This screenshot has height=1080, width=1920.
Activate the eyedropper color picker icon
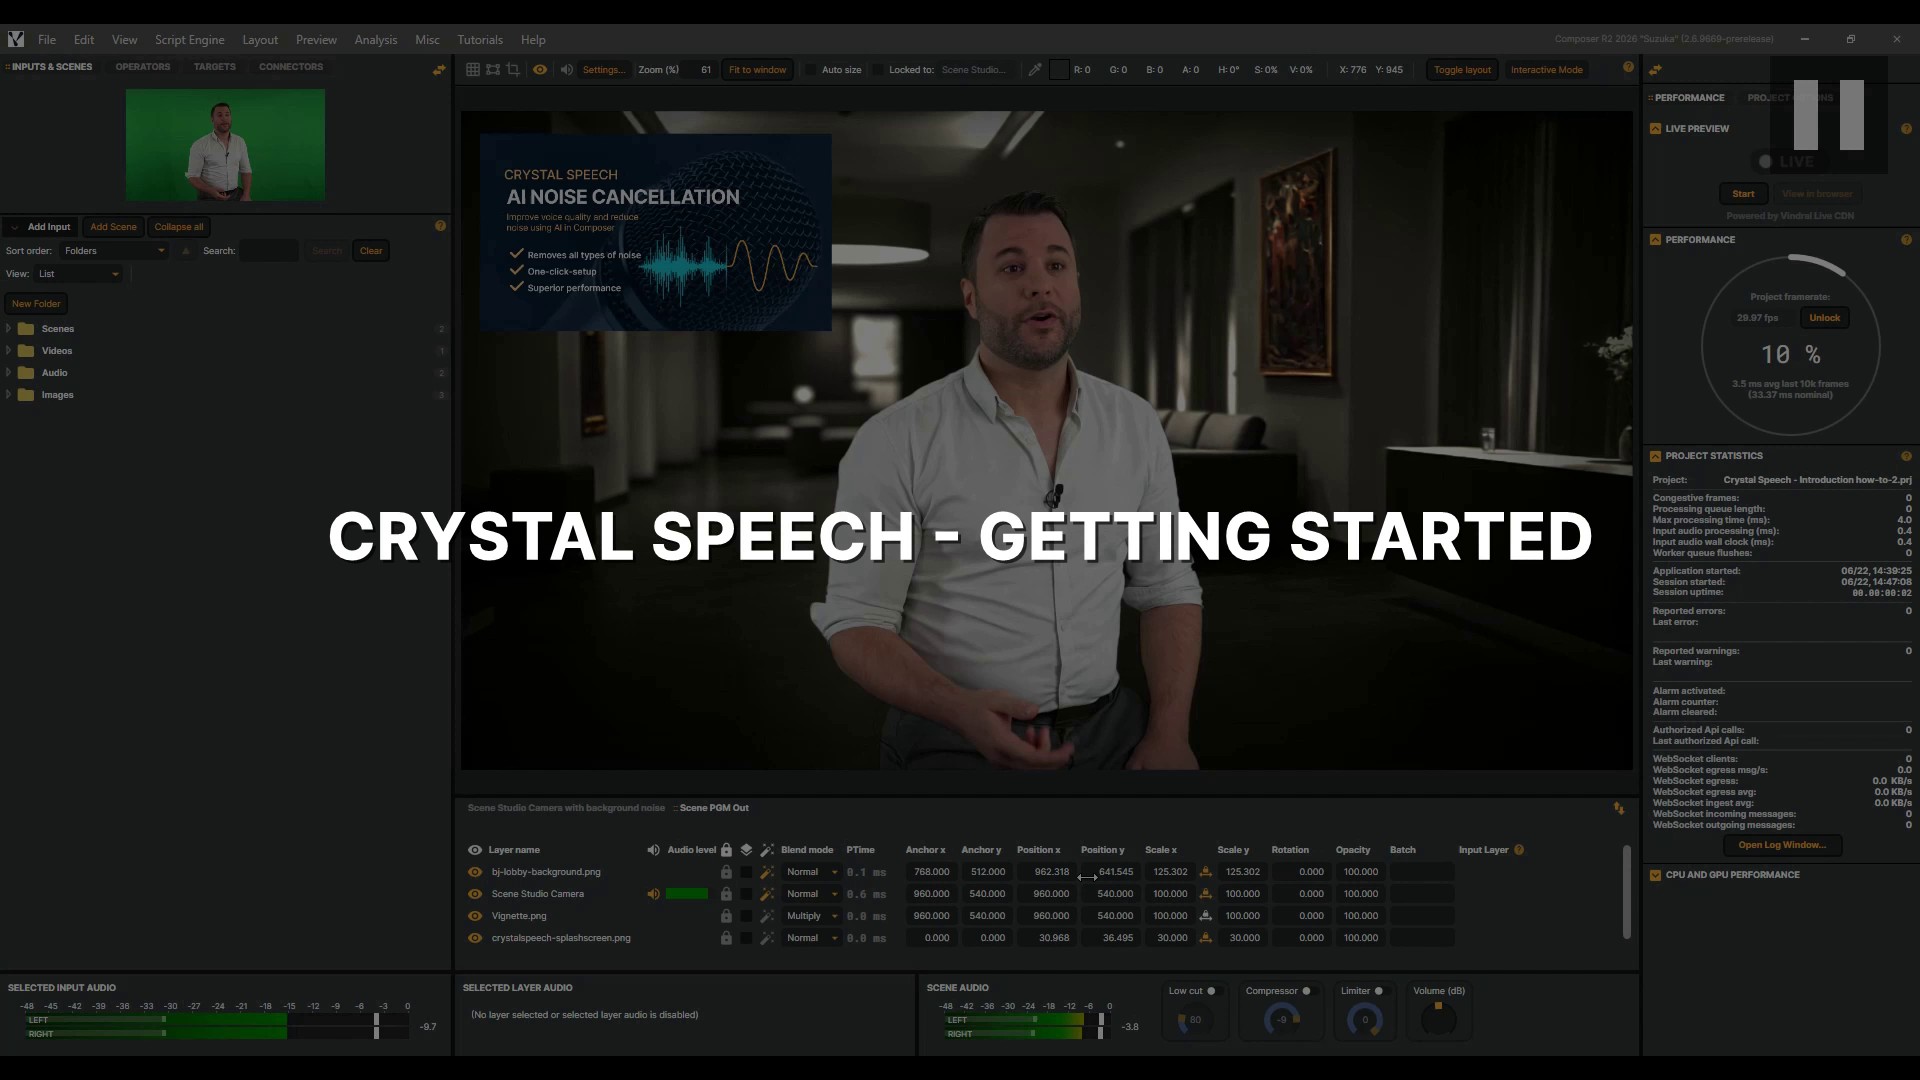point(1035,70)
